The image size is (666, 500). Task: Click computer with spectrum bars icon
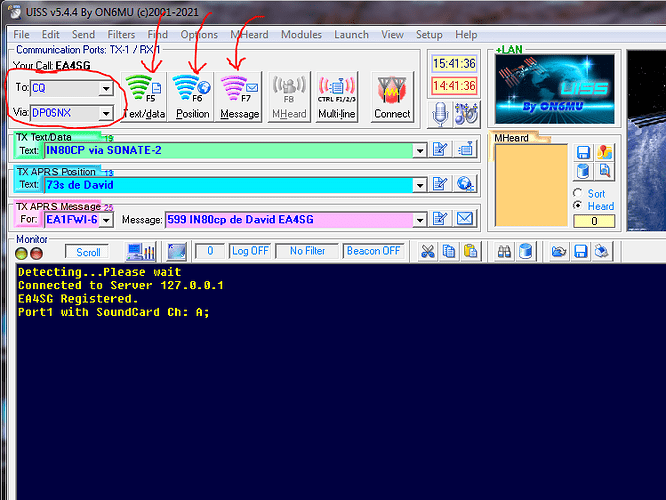(141, 251)
